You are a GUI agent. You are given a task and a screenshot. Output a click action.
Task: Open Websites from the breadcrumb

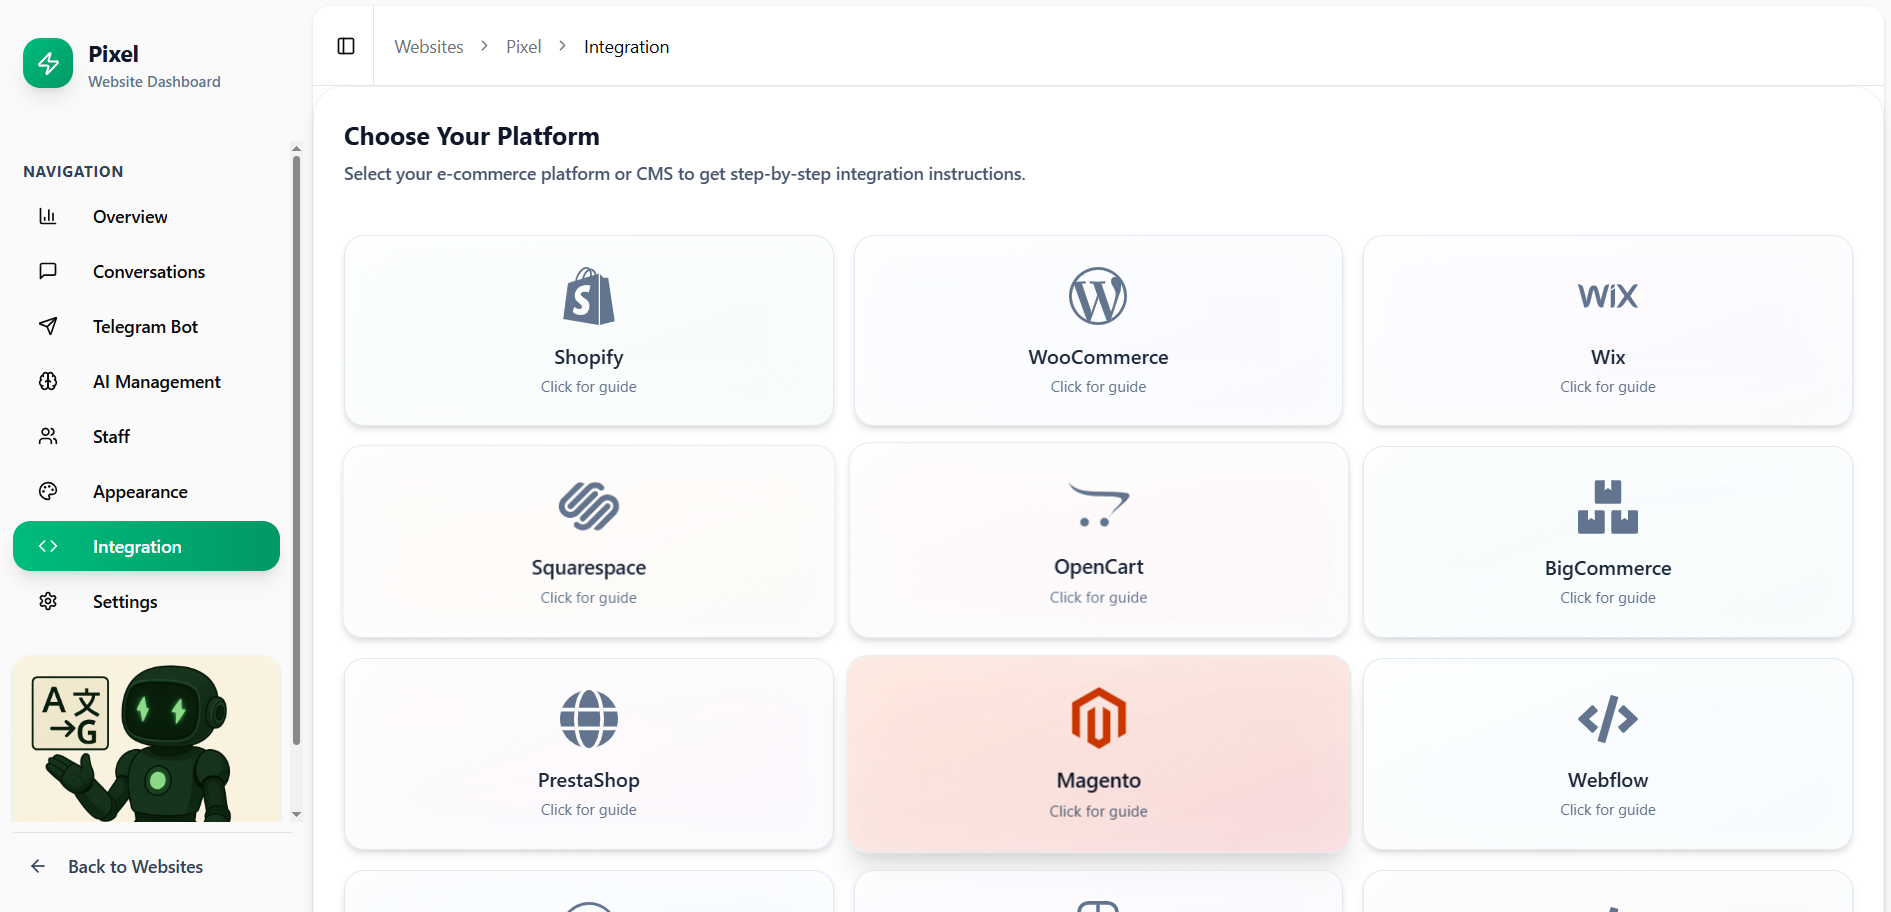coord(428,46)
